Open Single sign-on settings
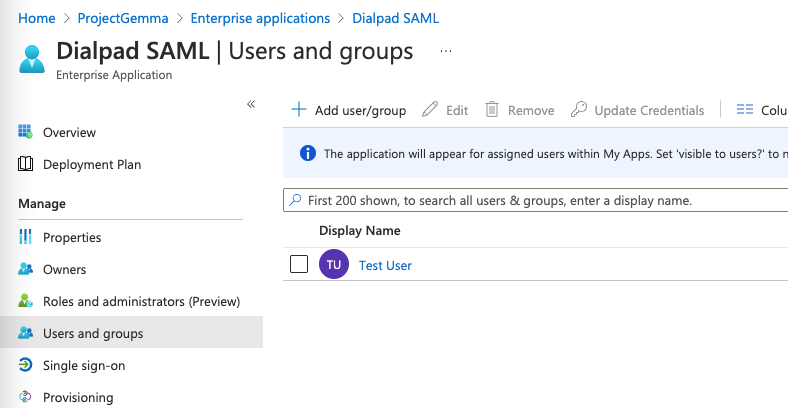This screenshot has width=788, height=408. 84,365
